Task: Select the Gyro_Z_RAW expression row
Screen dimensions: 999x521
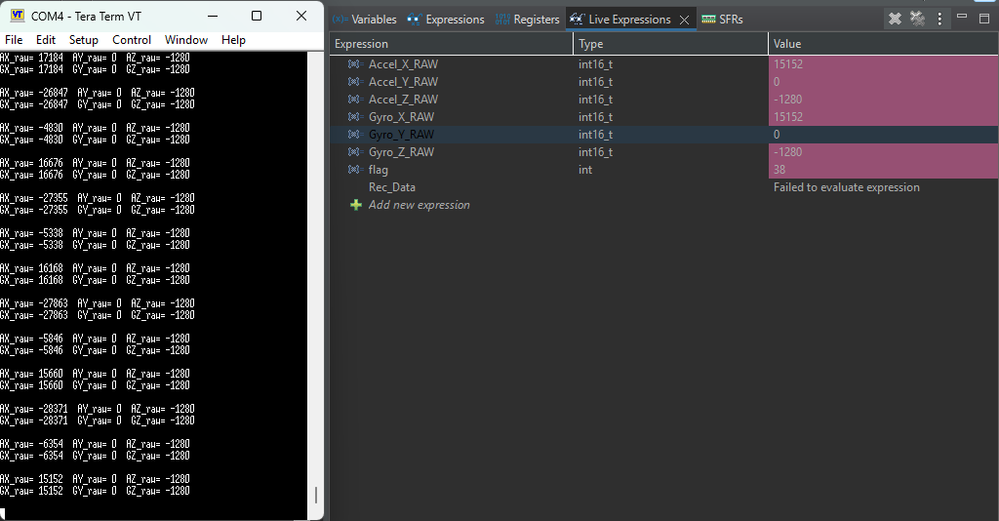Action: pyautogui.click(x=665, y=152)
